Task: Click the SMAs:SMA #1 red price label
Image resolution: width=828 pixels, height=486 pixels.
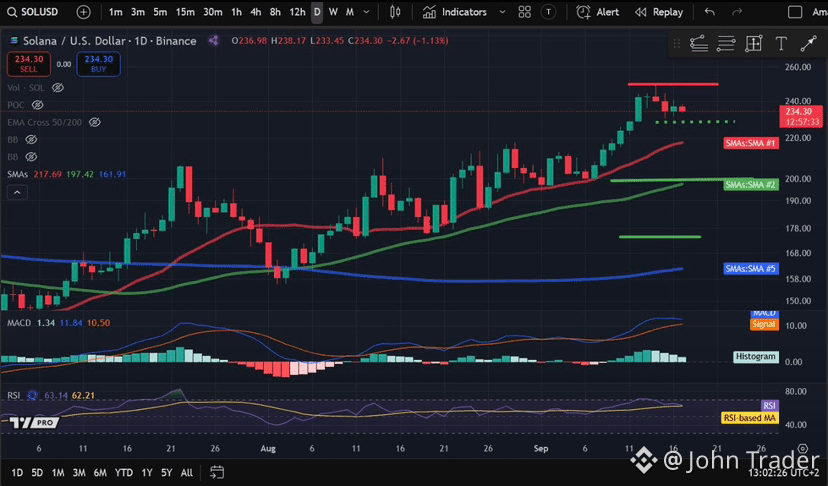Action: (751, 143)
